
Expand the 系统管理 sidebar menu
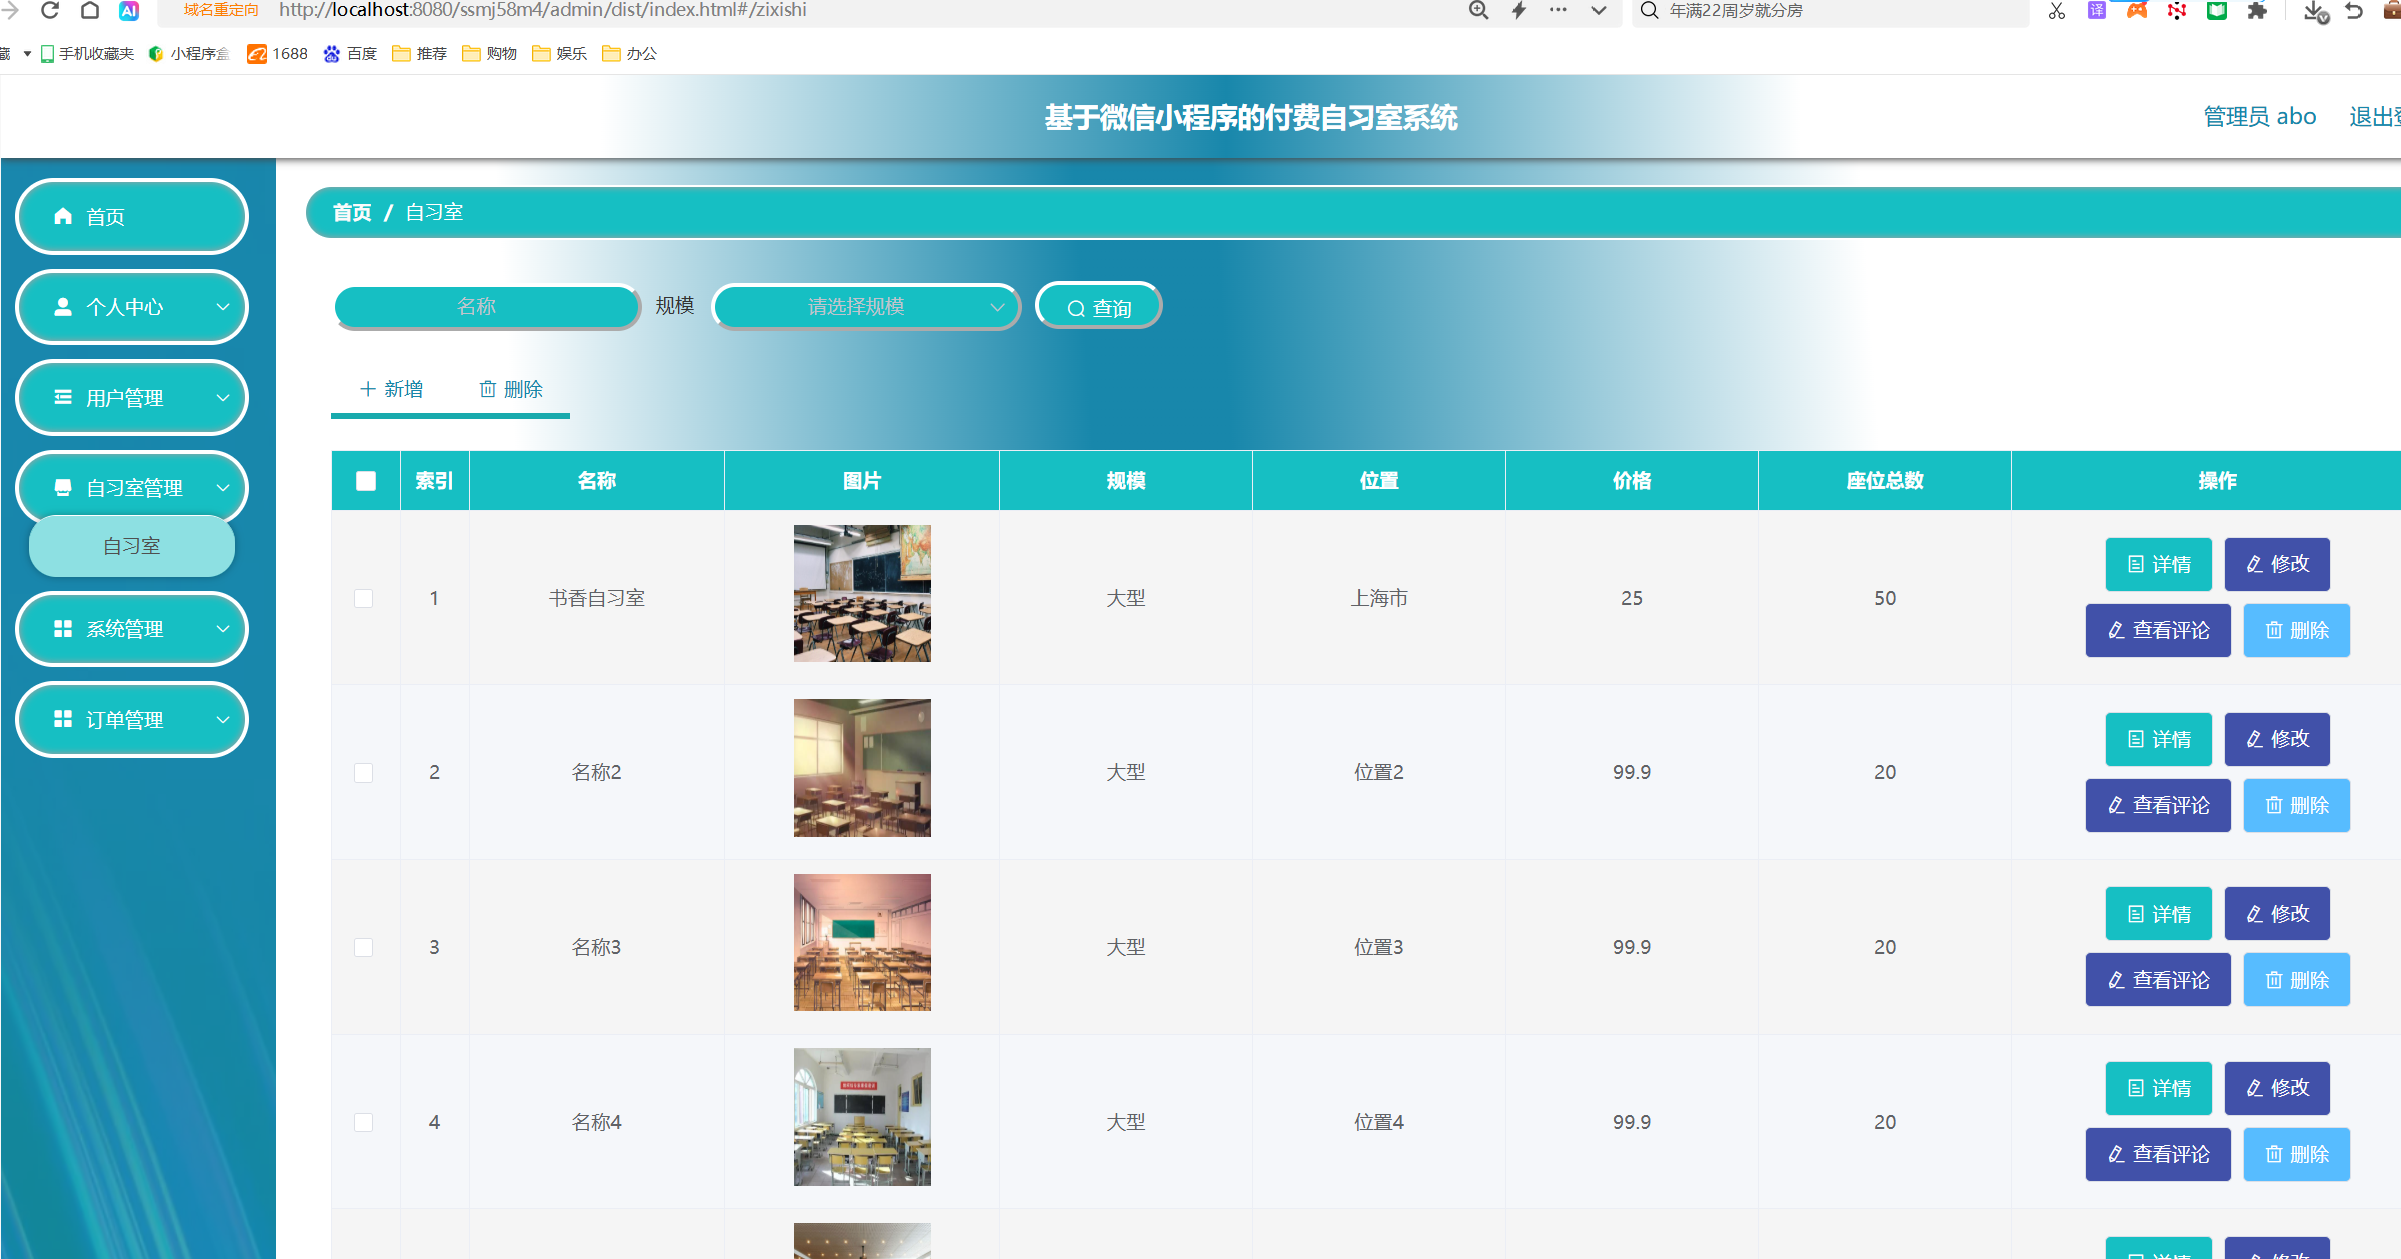[132, 629]
